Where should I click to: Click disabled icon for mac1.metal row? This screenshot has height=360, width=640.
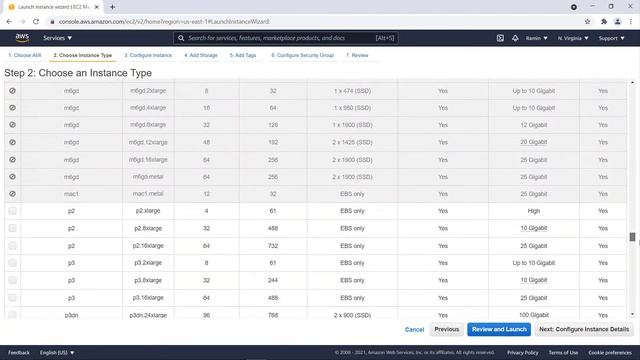(13, 194)
